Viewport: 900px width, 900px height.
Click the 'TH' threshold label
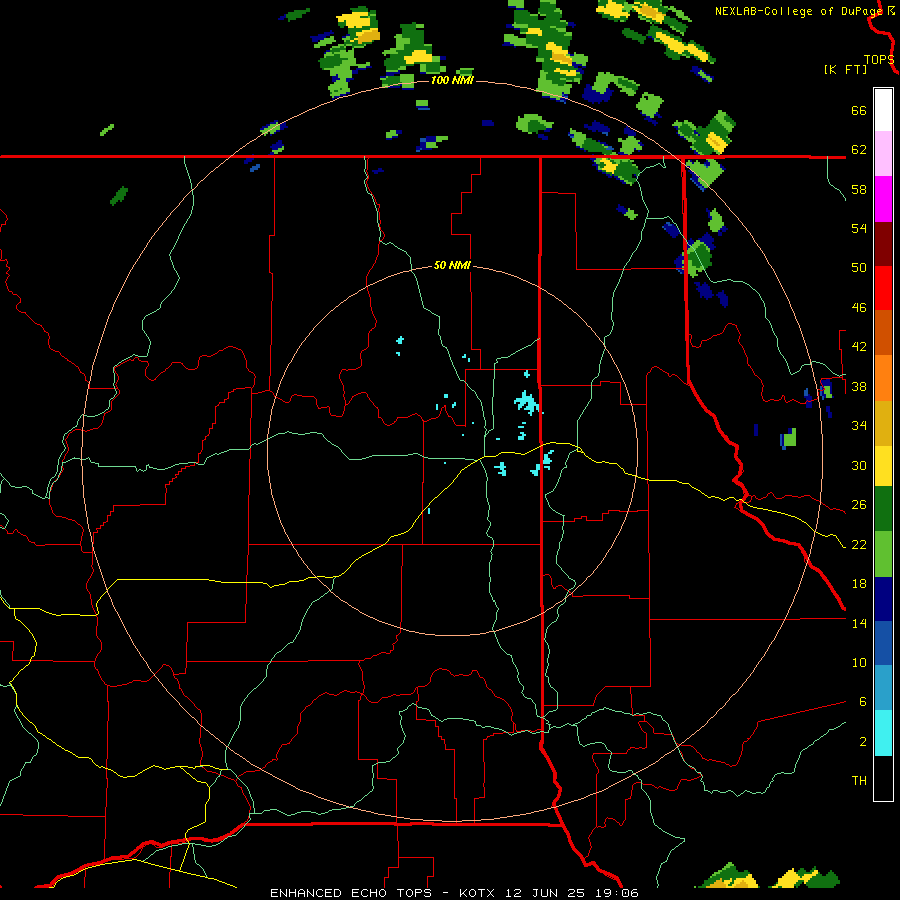pyautogui.click(x=859, y=780)
